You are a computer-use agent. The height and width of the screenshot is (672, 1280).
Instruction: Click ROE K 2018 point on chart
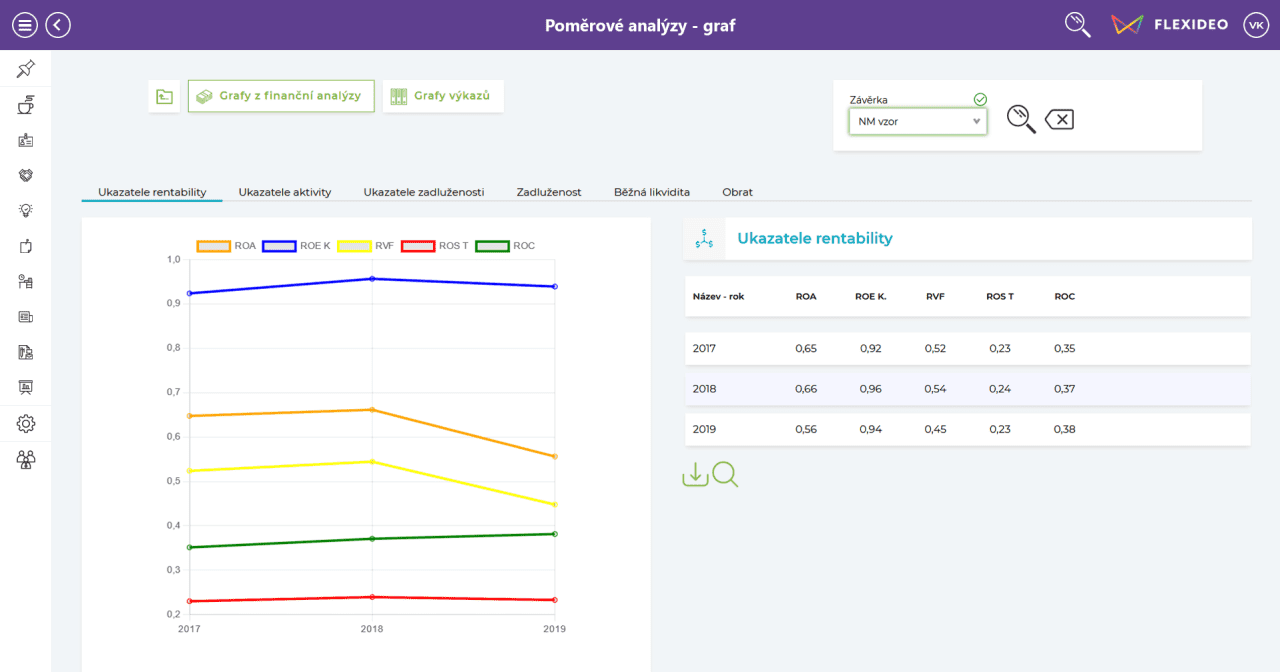tap(372, 279)
